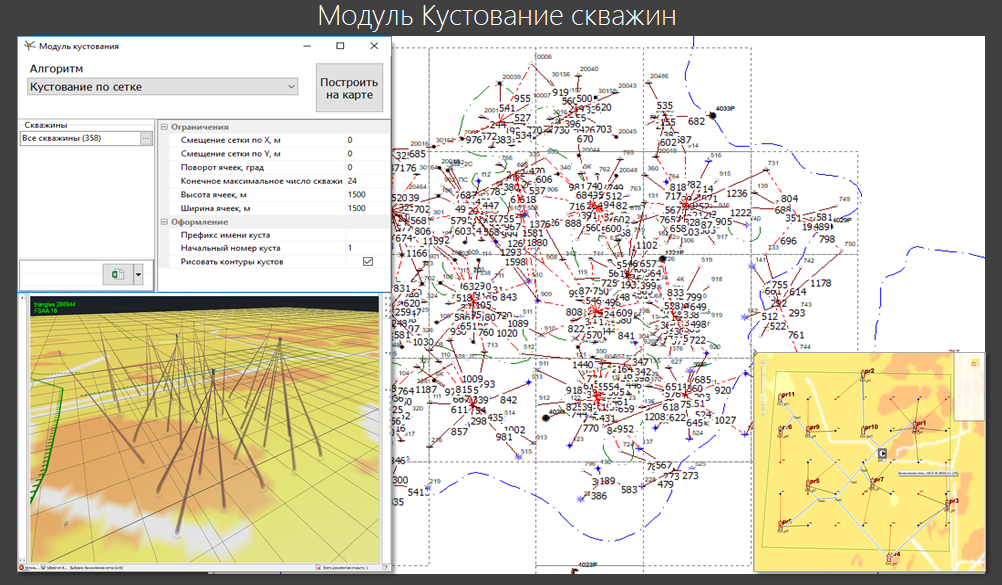Viewport: 1002px width, 585px height.
Task: Select the pr9 well pad icon in inset map
Action: [x=808, y=431]
